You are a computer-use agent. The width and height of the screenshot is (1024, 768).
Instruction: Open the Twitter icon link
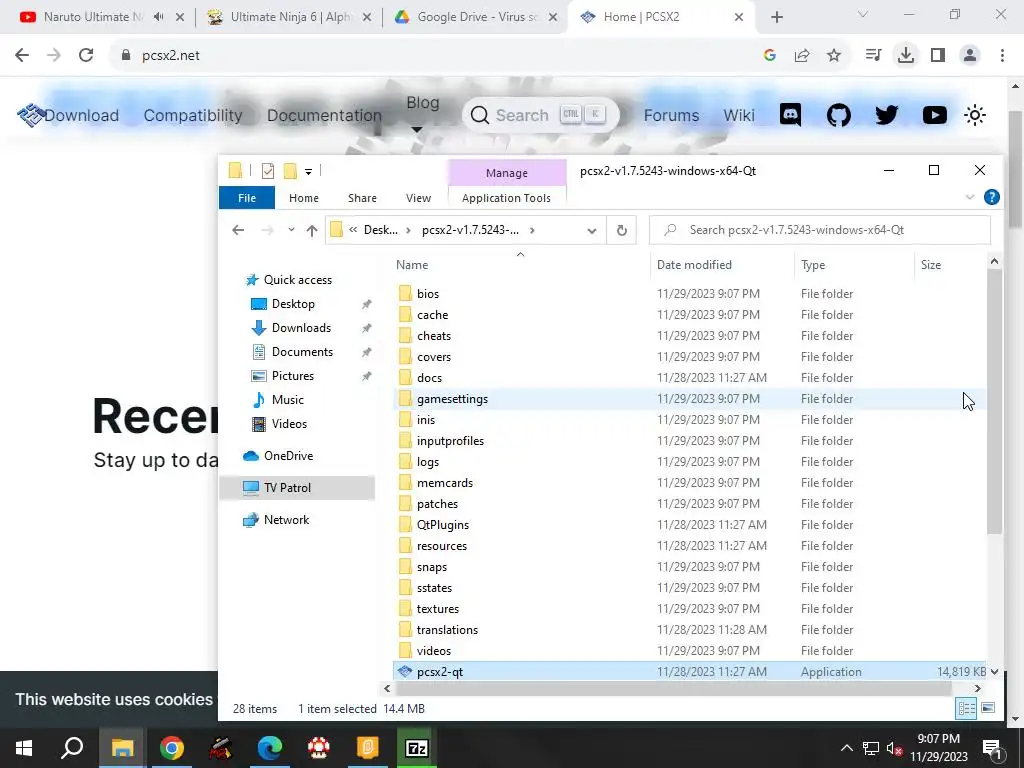click(886, 115)
